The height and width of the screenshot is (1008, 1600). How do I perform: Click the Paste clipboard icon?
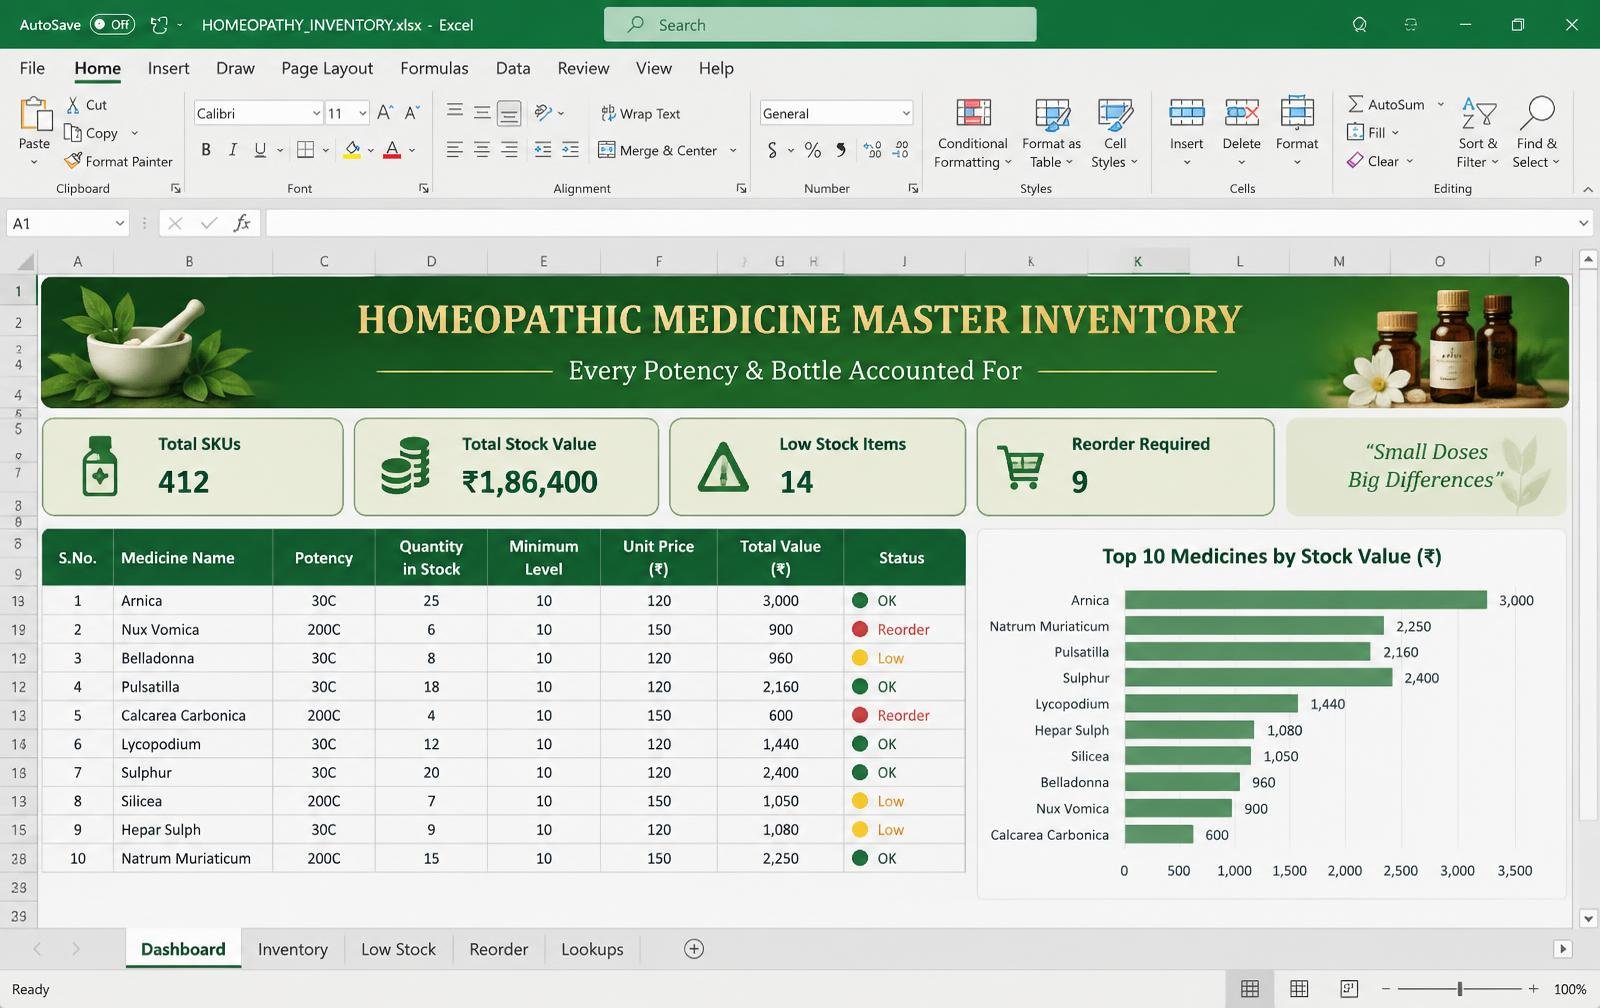click(x=35, y=115)
